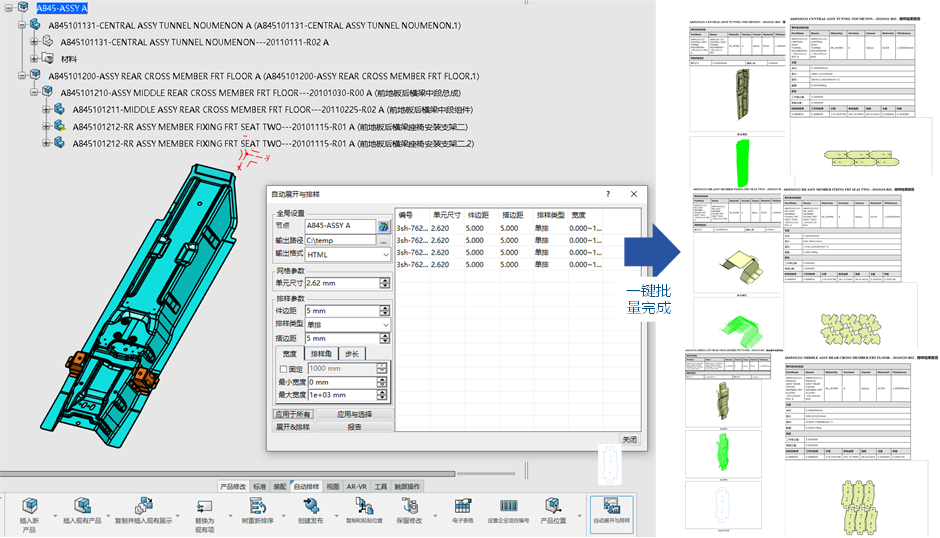940x538 pixels.
Task: Collapse the A845101200 rear cross member node
Action: click(x=23, y=76)
